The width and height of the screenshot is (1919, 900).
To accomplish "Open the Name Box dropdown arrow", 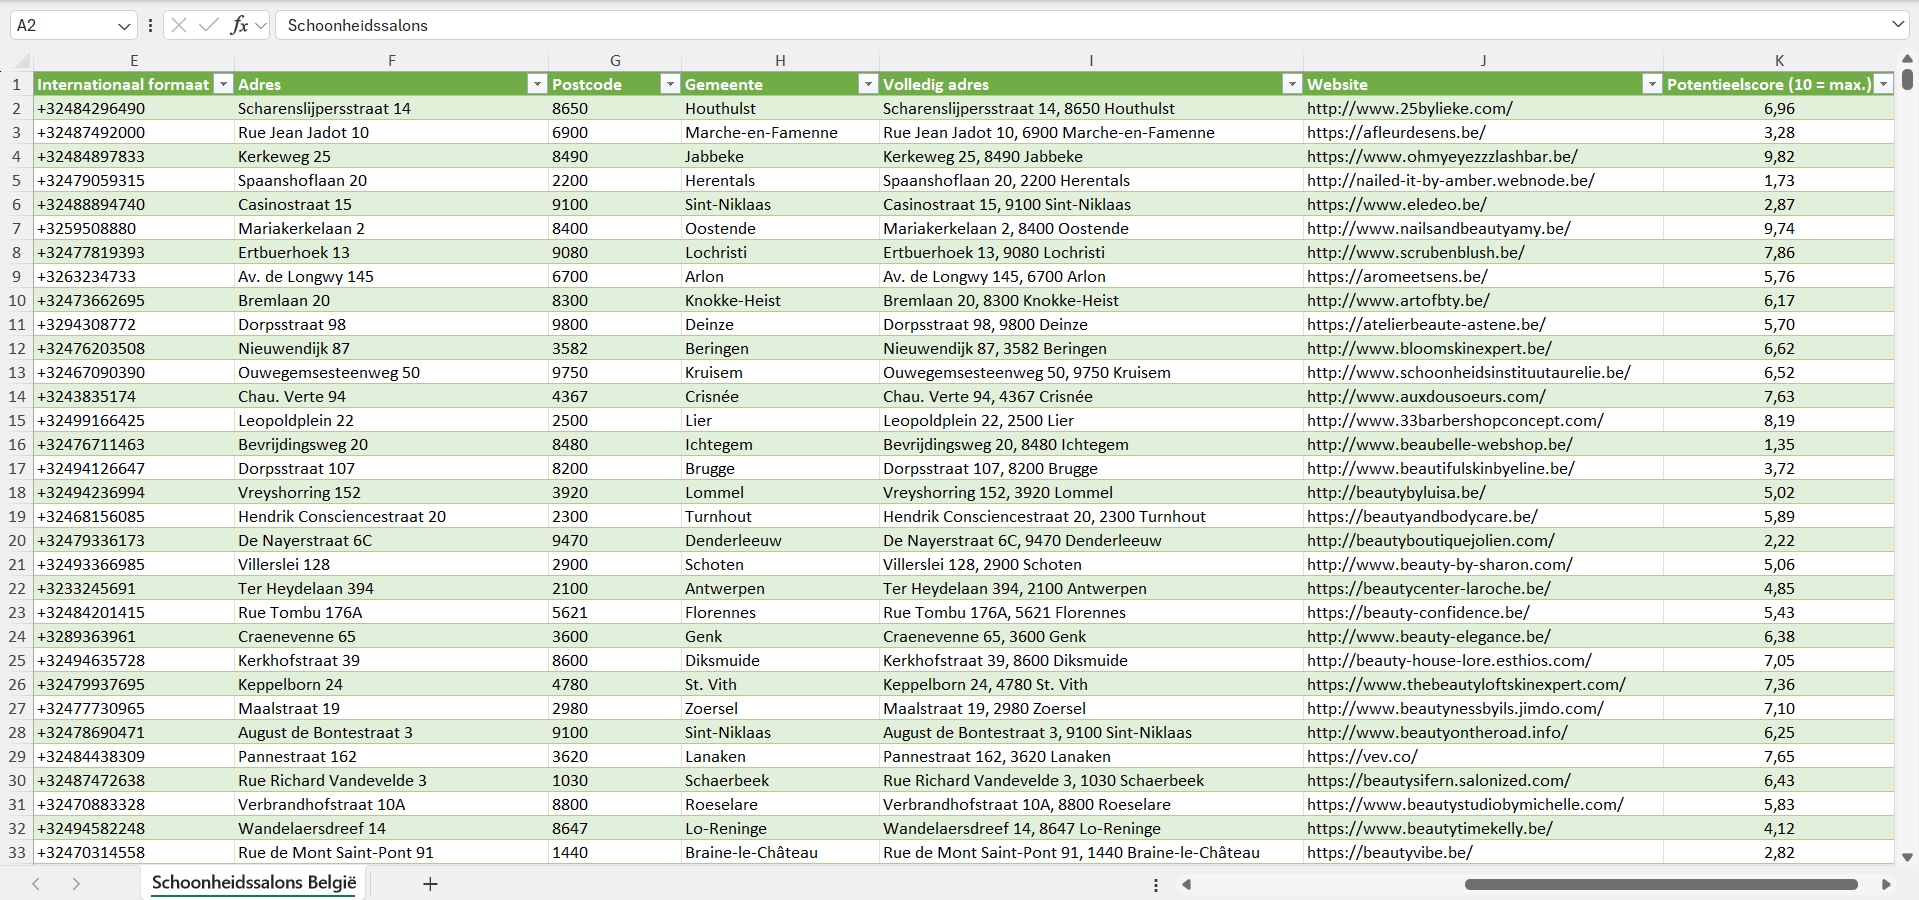I will [x=124, y=26].
